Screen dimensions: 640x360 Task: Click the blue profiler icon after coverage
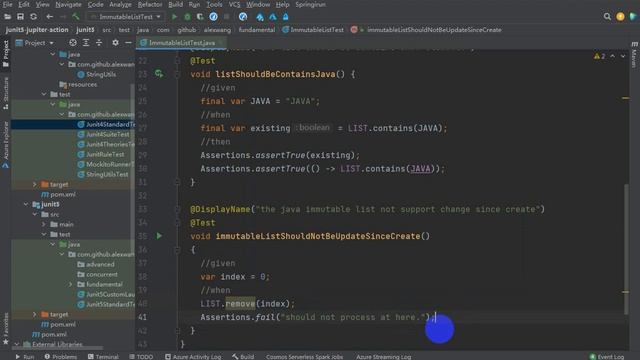pos(213,17)
